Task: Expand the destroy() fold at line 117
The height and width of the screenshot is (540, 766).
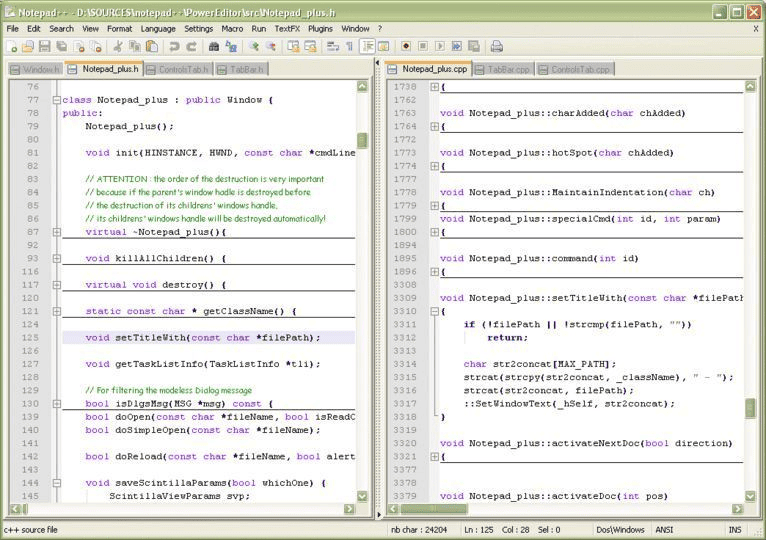Action: coord(57,285)
